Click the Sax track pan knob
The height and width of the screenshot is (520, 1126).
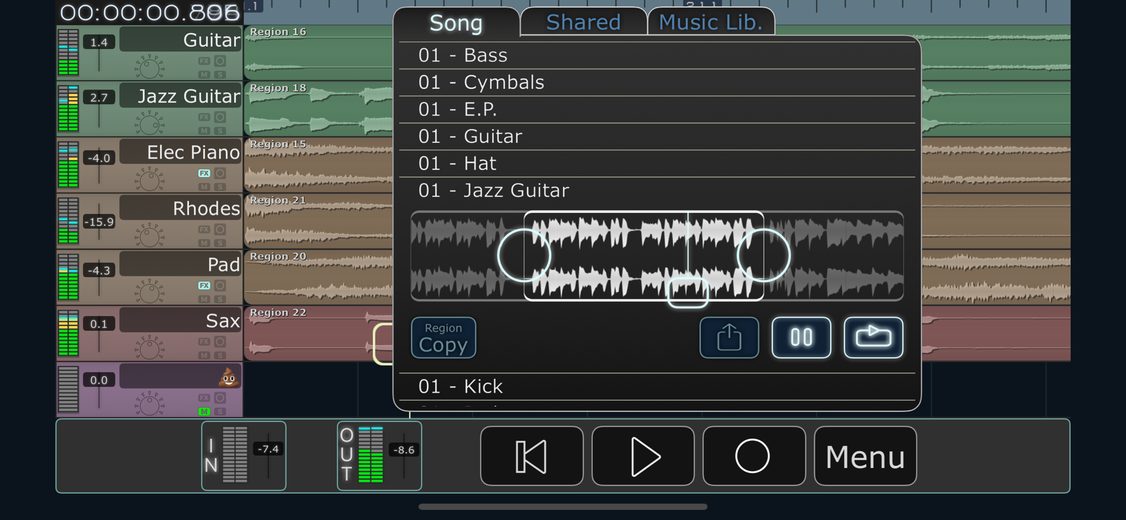coord(149,348)
